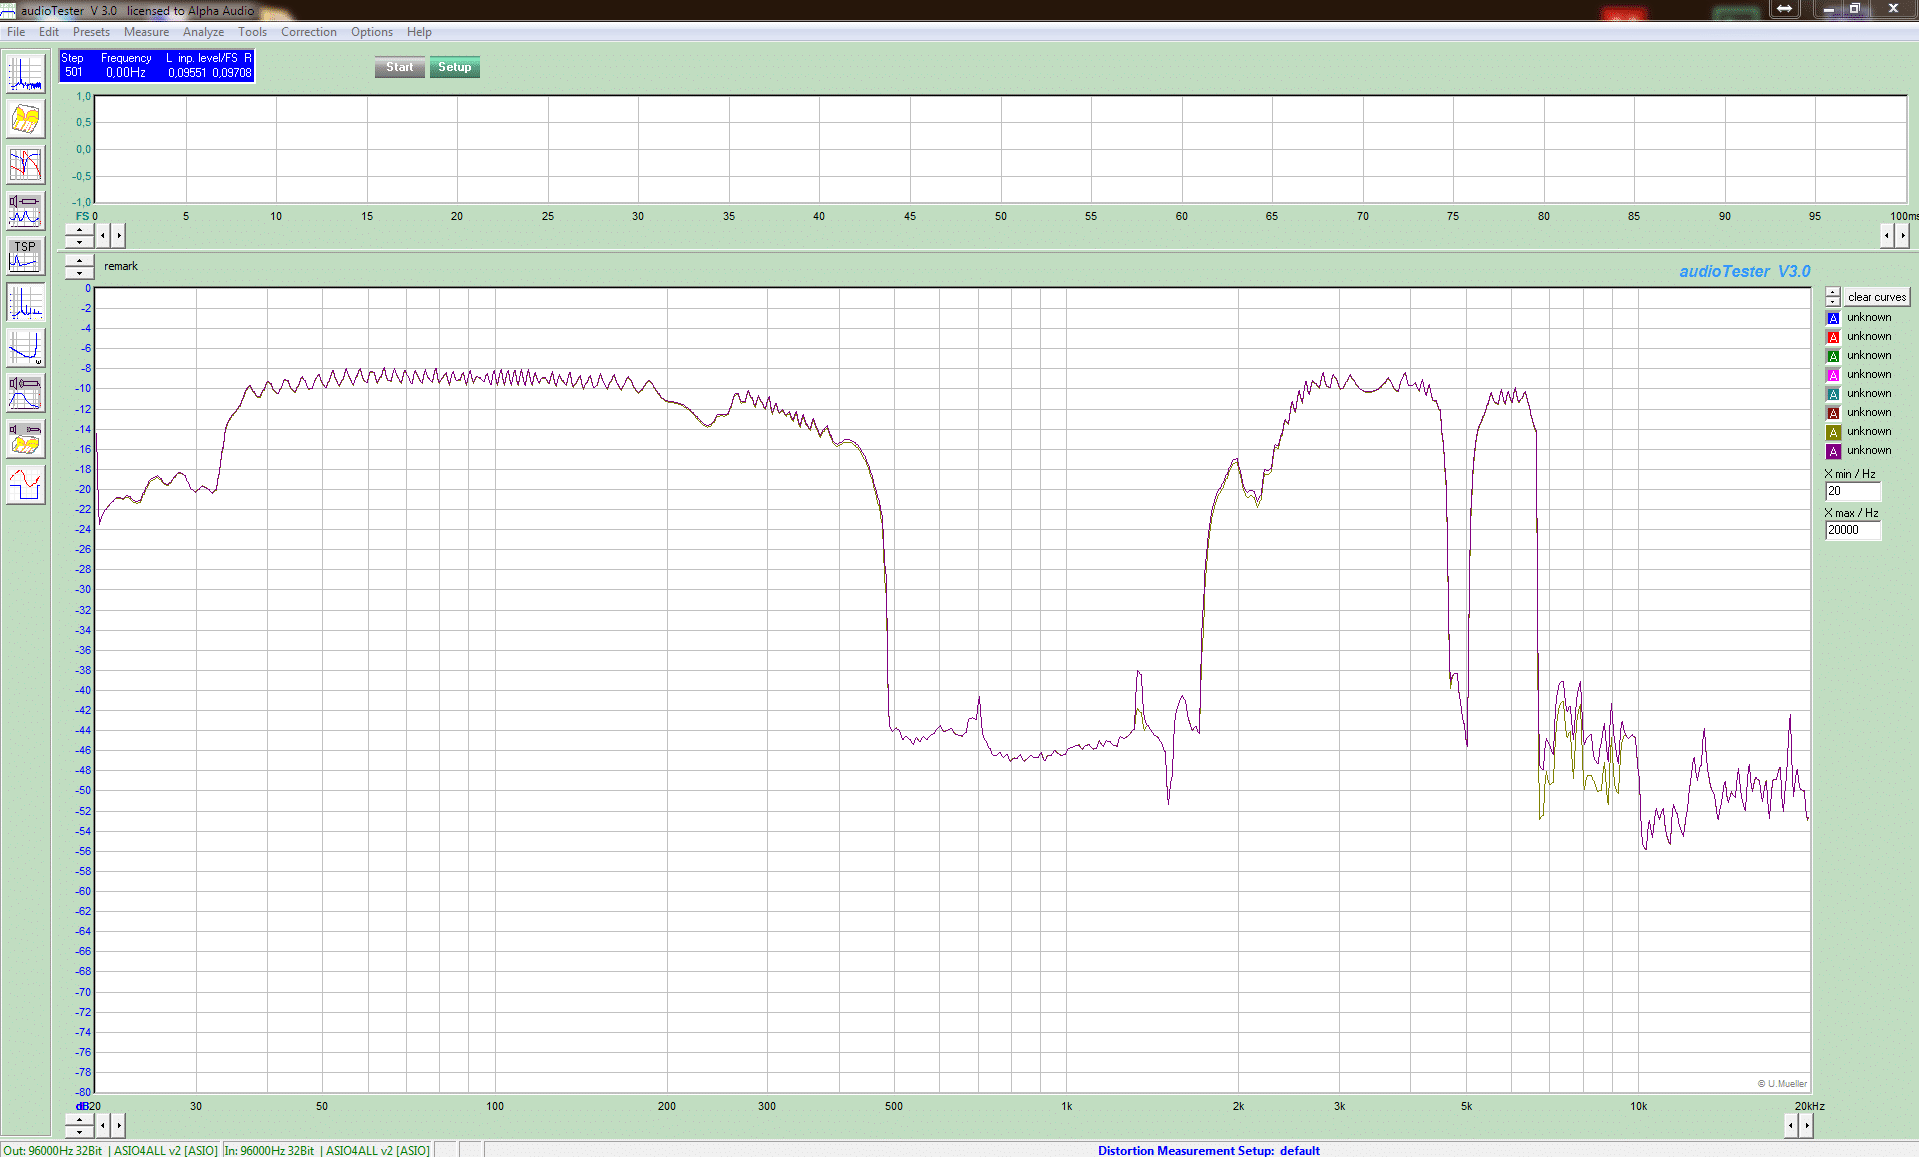The image size is (1919, 1157).
Task: Toggle the red curve A marker
Action: pyautogui.click(x=1833, y=337)
